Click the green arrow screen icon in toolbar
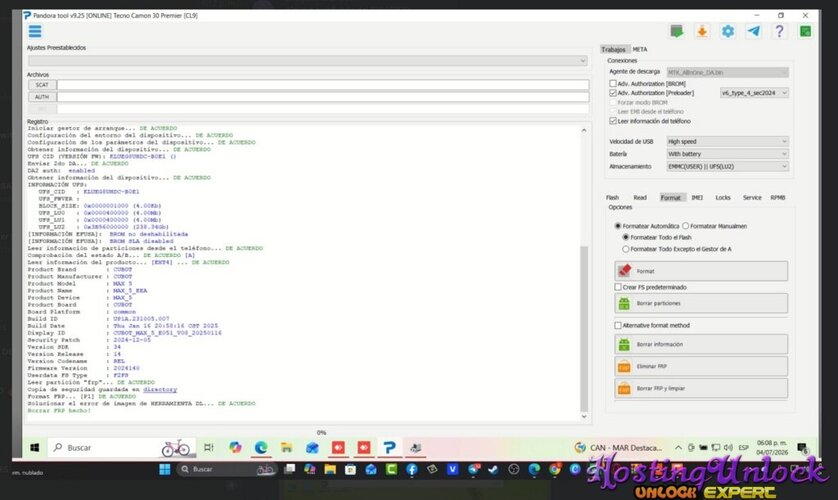 [x=677, y=31]
